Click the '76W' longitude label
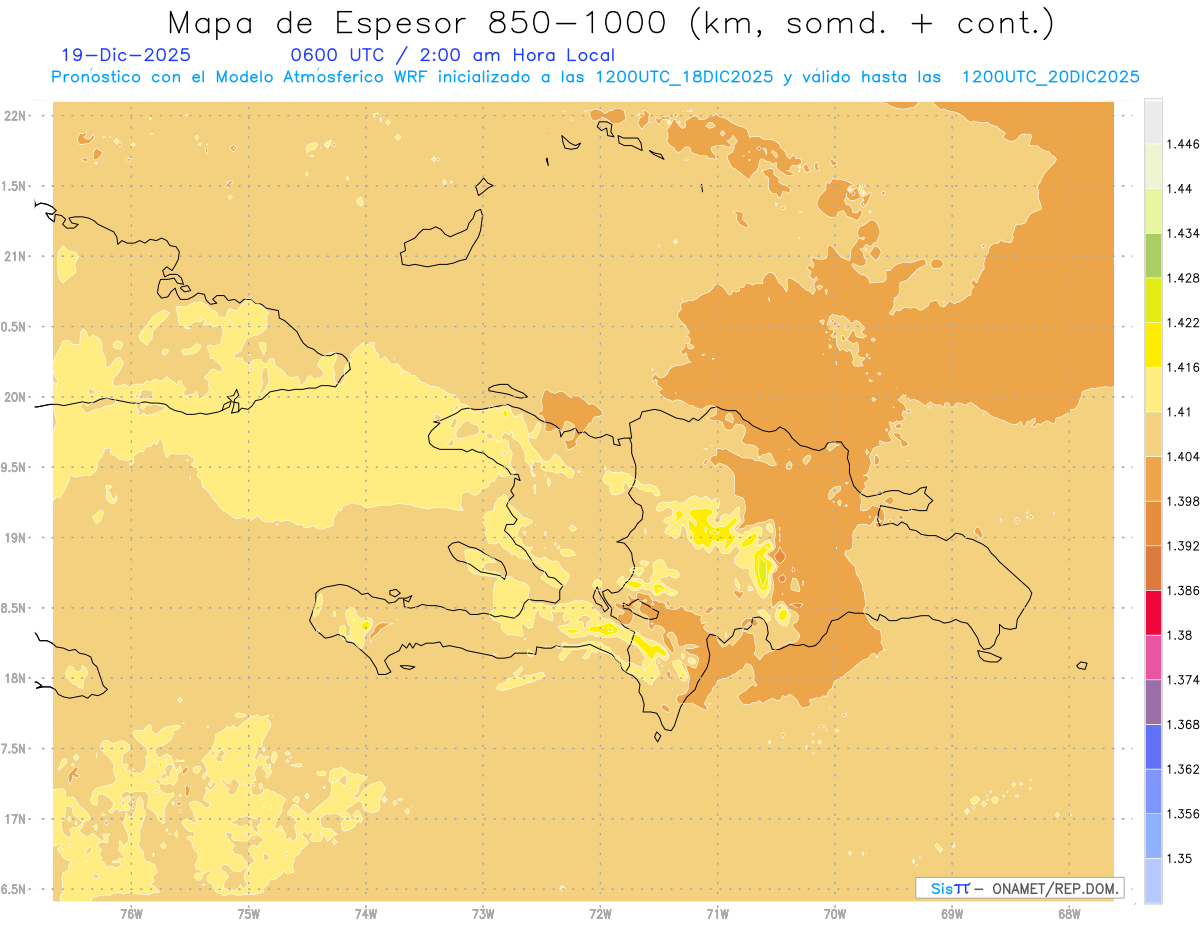The image size is (1200, 927). tap(131, 914)
